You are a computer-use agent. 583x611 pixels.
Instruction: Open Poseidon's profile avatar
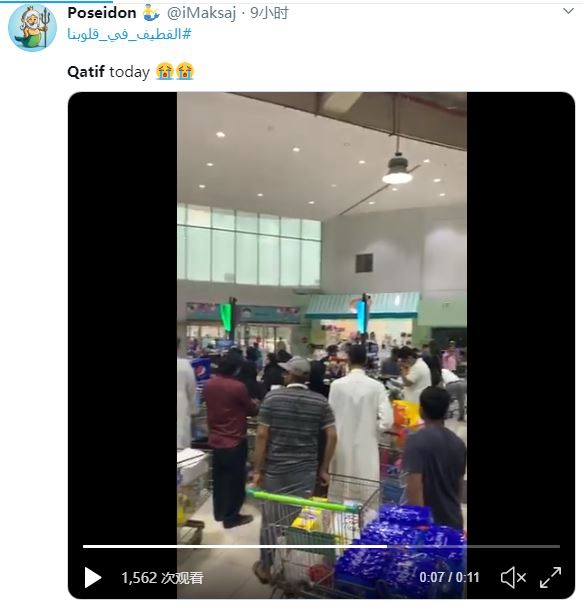[32, 27]
